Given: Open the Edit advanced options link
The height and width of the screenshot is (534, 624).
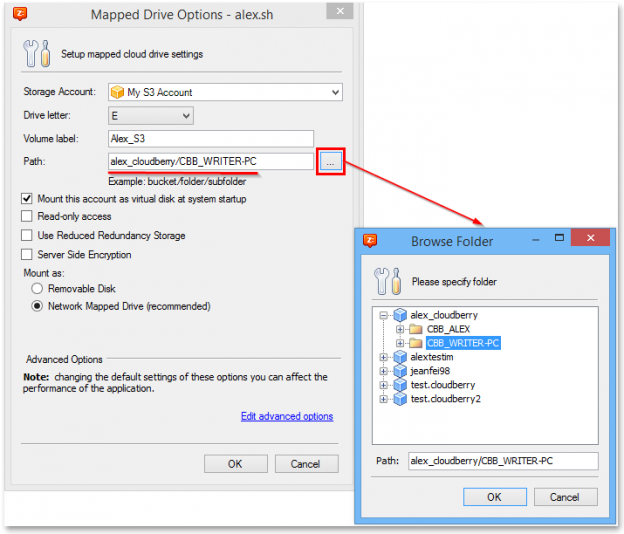Looking at the screenshot, I should pos(287,417).
